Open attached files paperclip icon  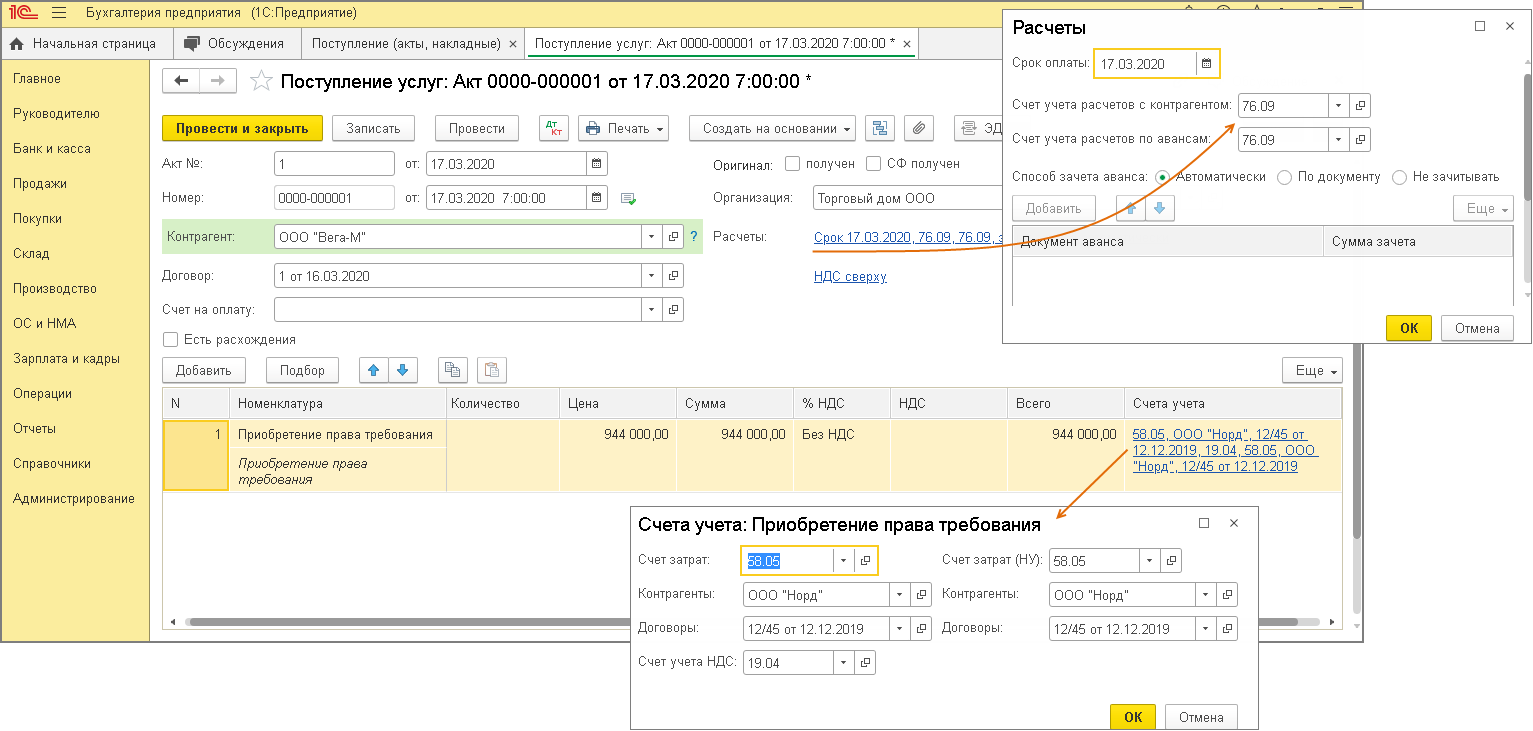(918, 128)
